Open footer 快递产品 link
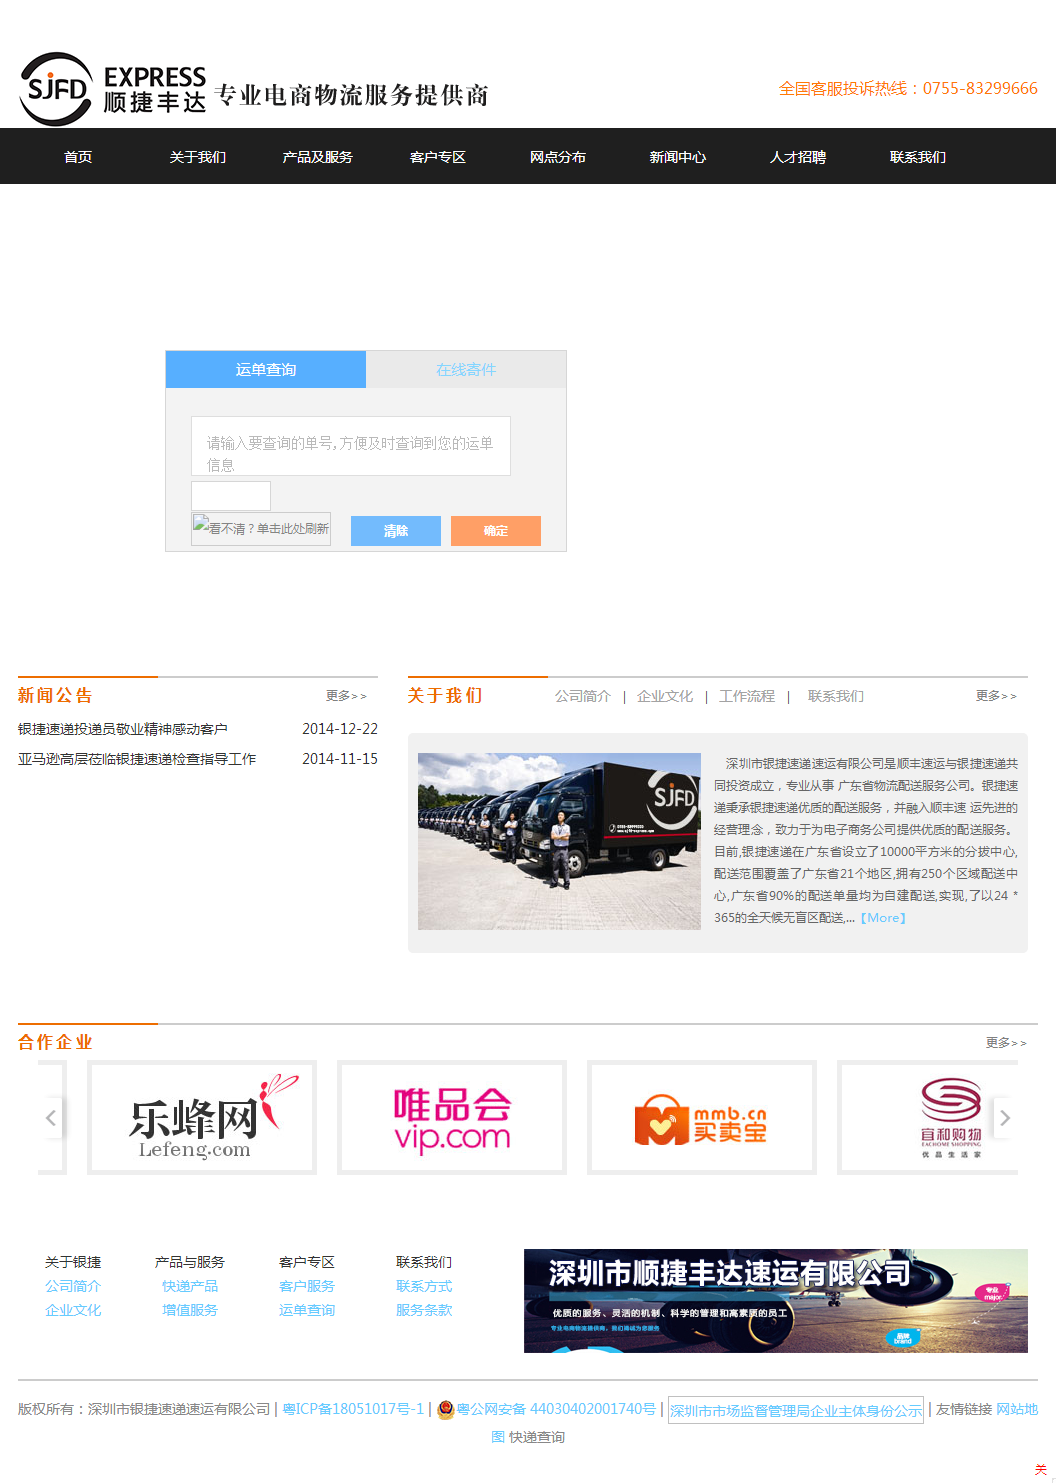 click(190, 1286)
